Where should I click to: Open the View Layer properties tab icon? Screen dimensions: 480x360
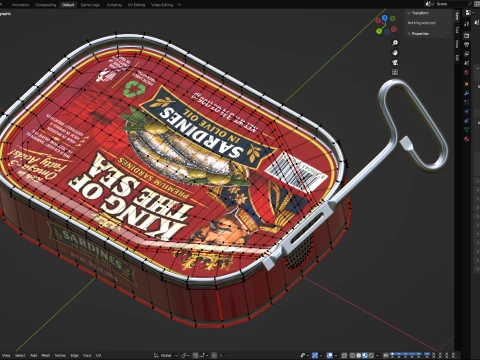(467, 54)
